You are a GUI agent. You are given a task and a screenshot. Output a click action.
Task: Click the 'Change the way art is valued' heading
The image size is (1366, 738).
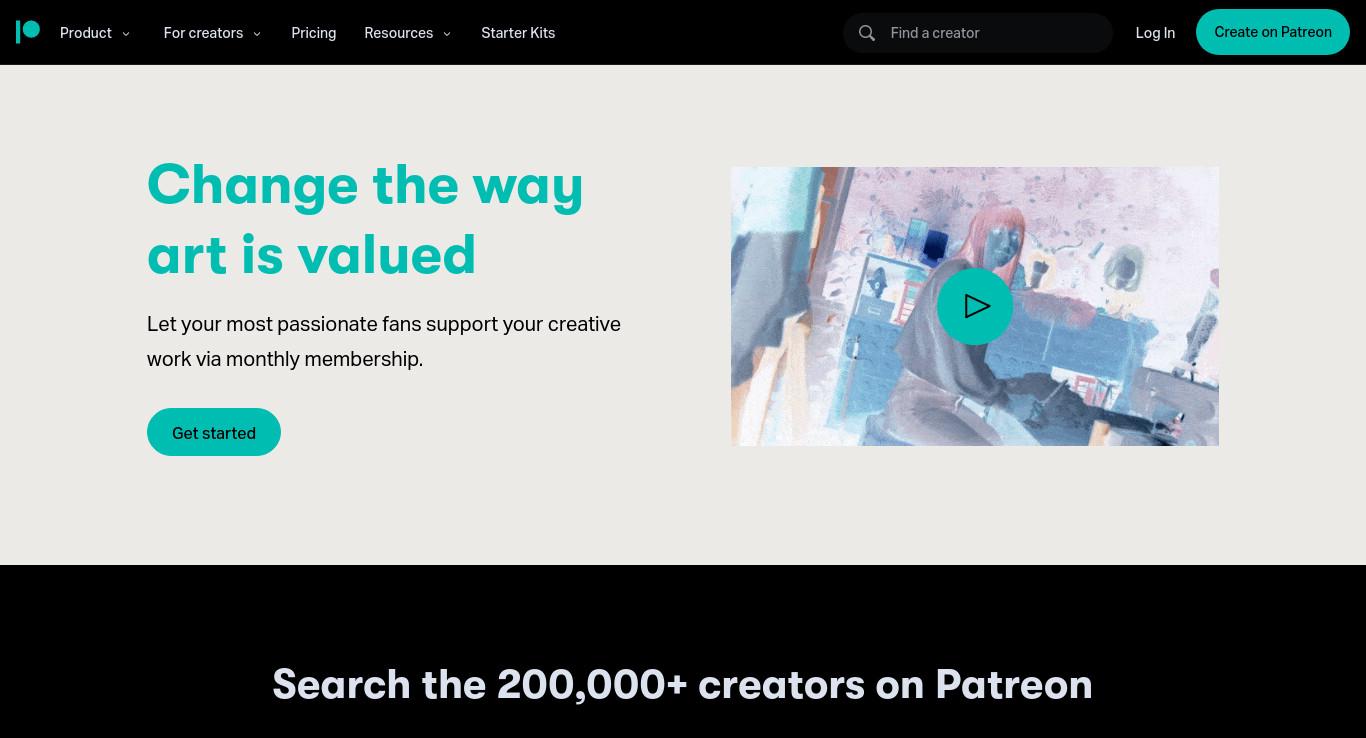pyautogui.click(x=365, y=219)
